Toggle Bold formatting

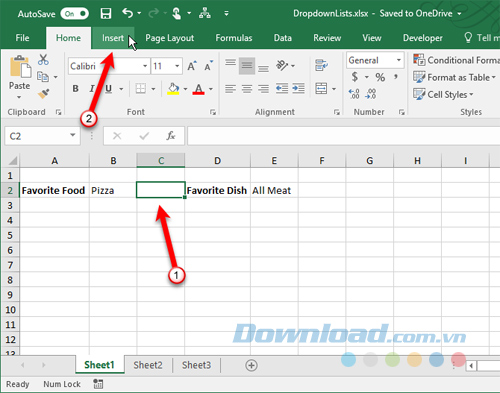[76, 89]
